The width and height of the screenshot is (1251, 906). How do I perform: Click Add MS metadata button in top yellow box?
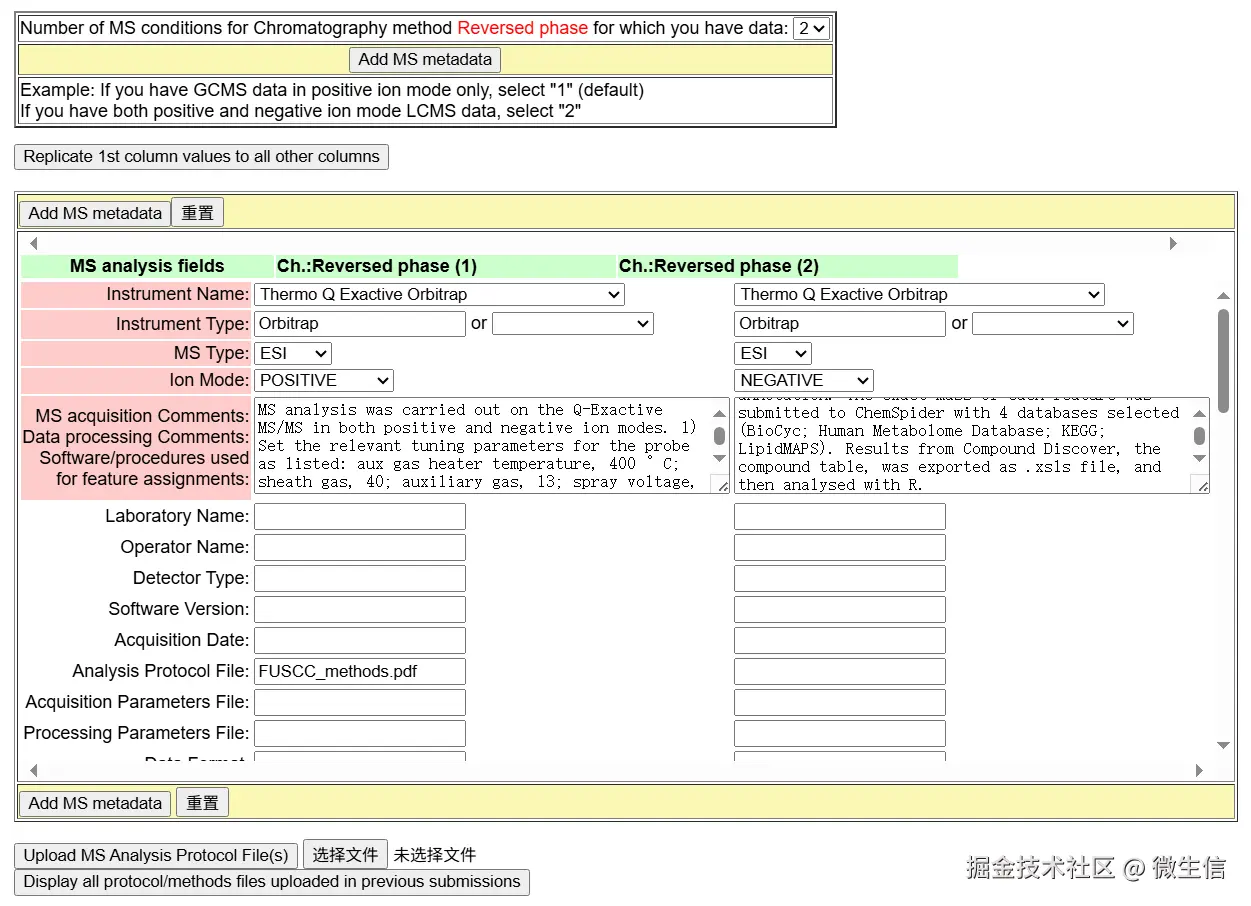425,59
